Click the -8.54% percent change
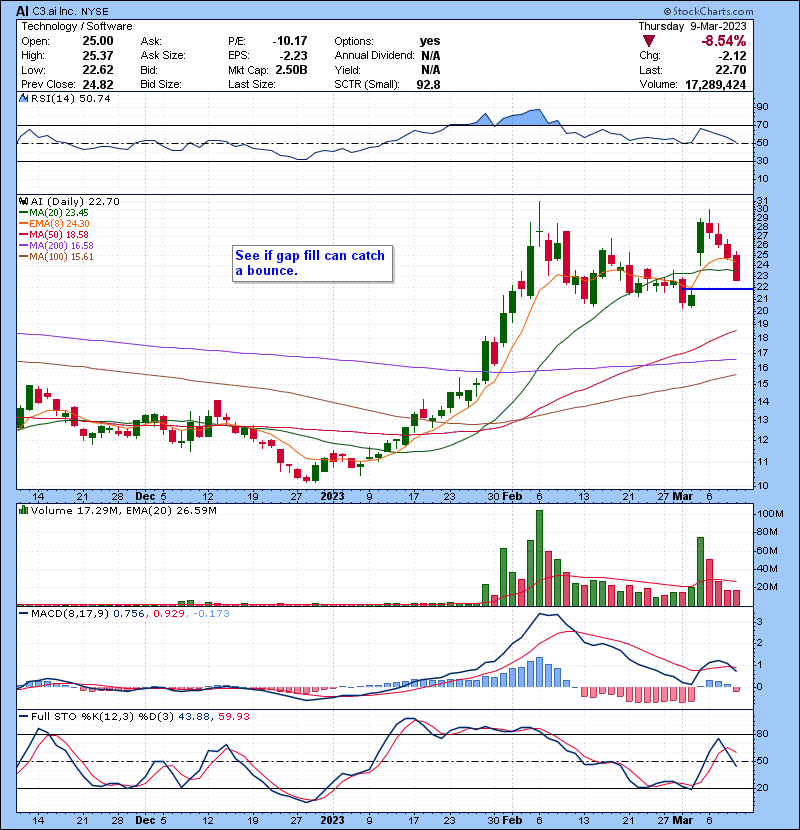Image resolution: width=800 pixels, height=830 pixels. (x=724, y=41)
